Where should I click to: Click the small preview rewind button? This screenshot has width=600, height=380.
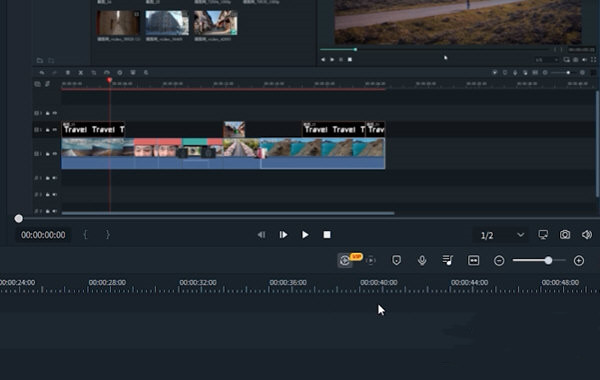click(323, 60)
